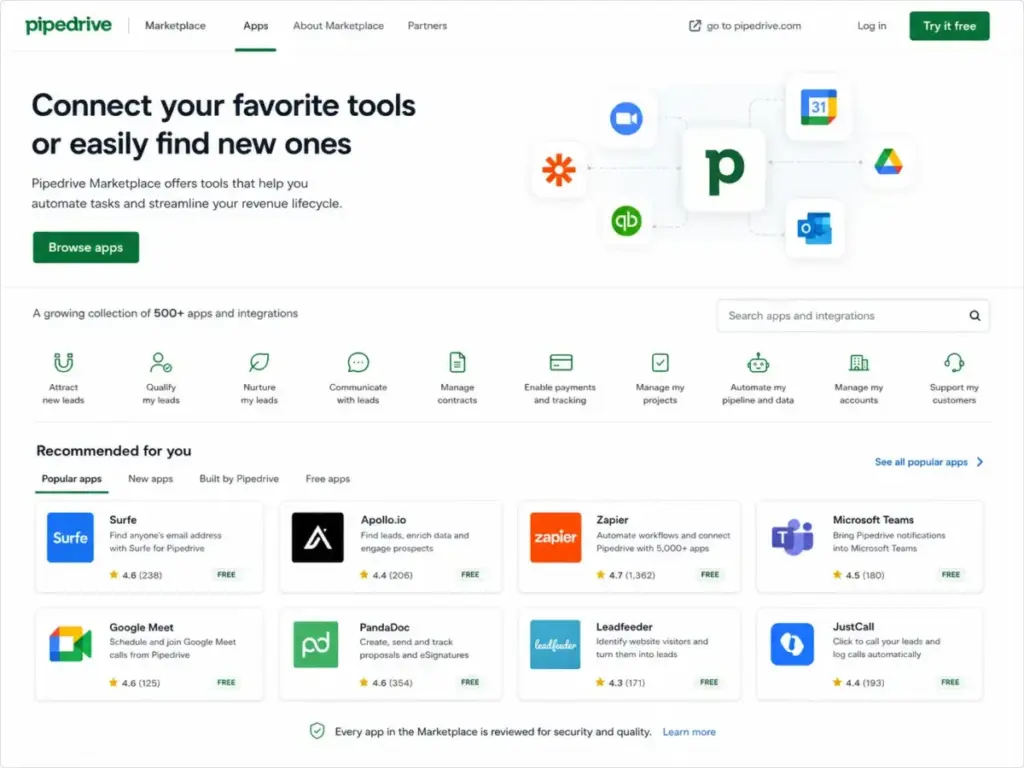
Task: Select Attract new leads category
Action: (63, 378)
